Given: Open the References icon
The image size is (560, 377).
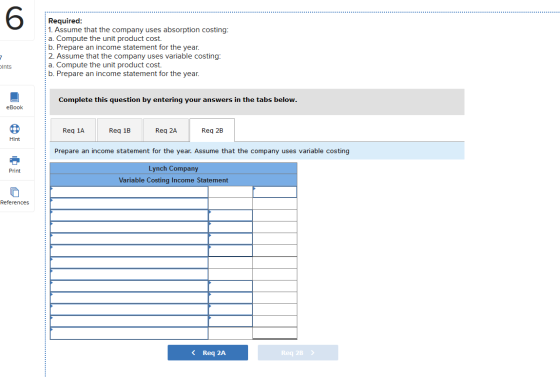Looking at the screenshot, I should pyautogui.click(x=14, y=192).
